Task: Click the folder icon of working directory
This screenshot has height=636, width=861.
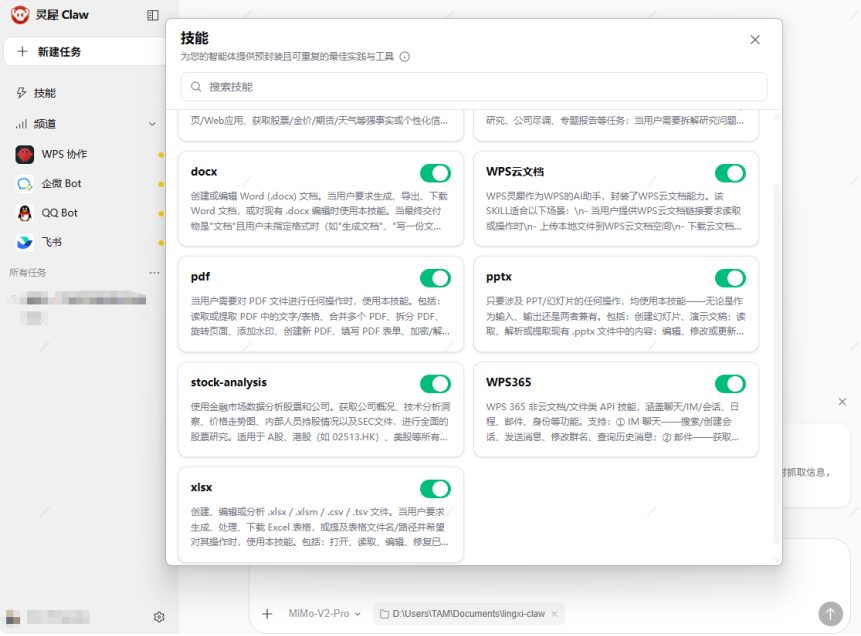Action: click(x=384, y=614)
